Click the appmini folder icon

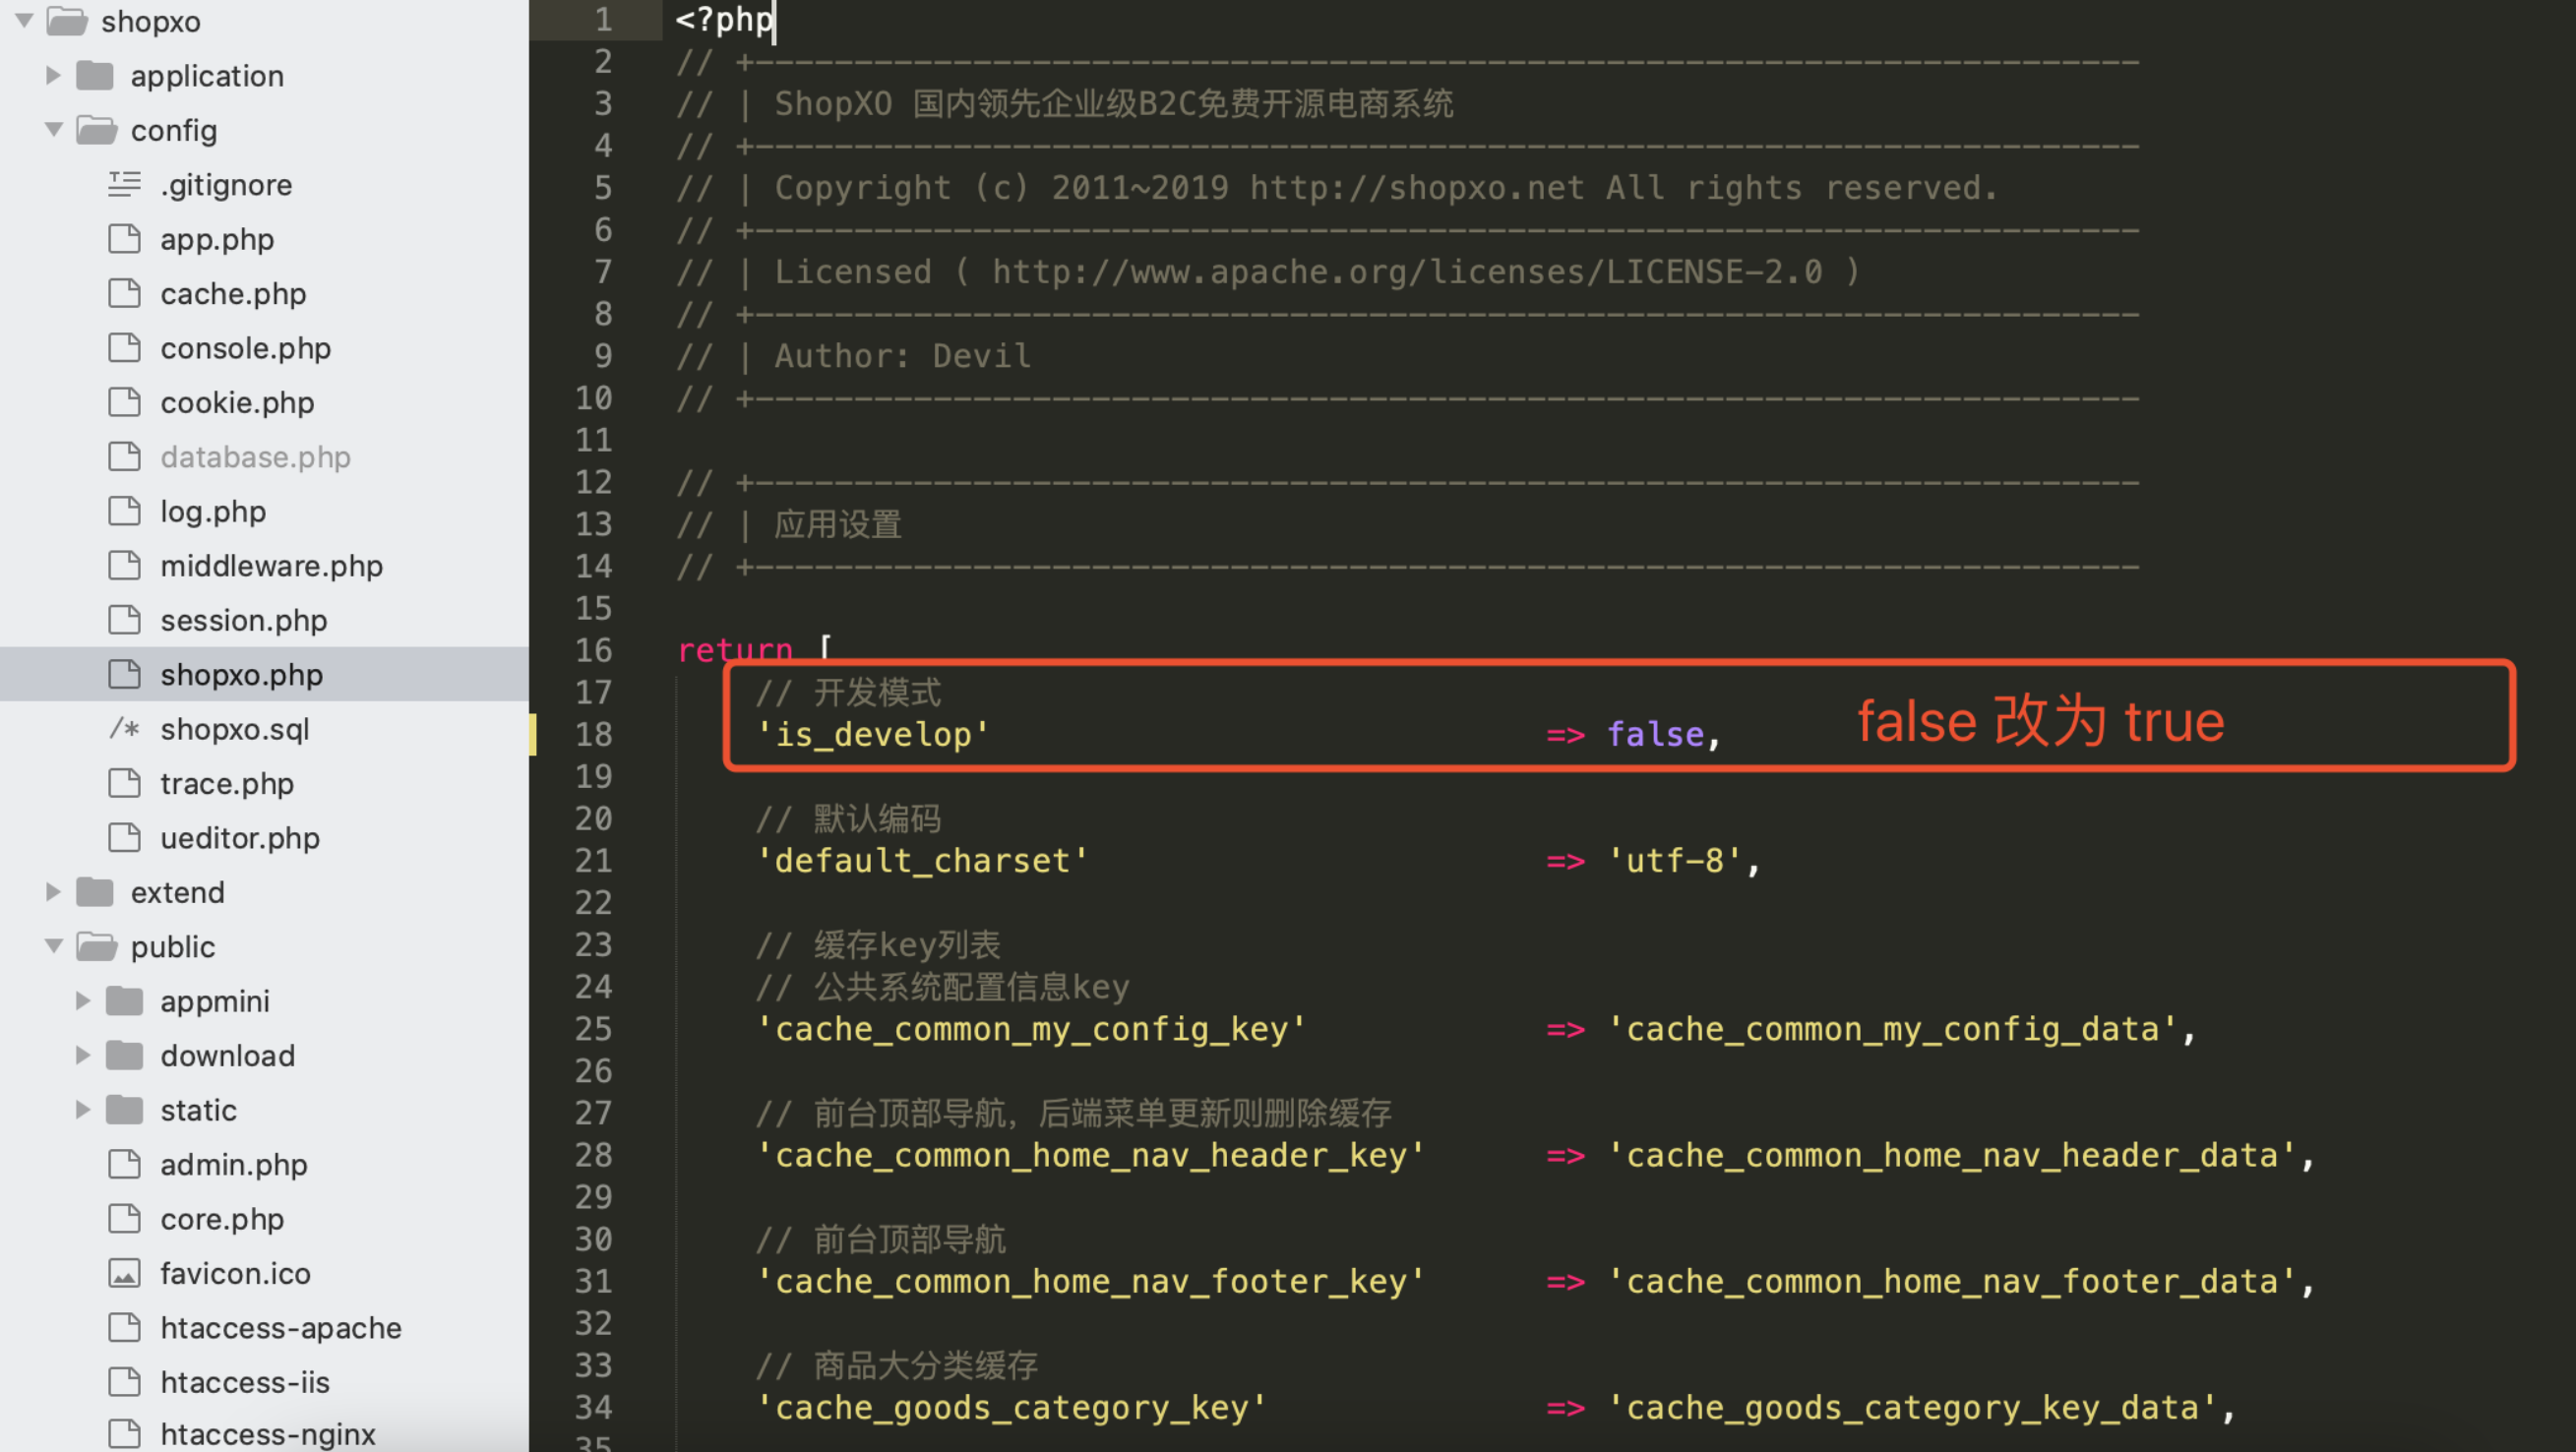pos(124,1000)
